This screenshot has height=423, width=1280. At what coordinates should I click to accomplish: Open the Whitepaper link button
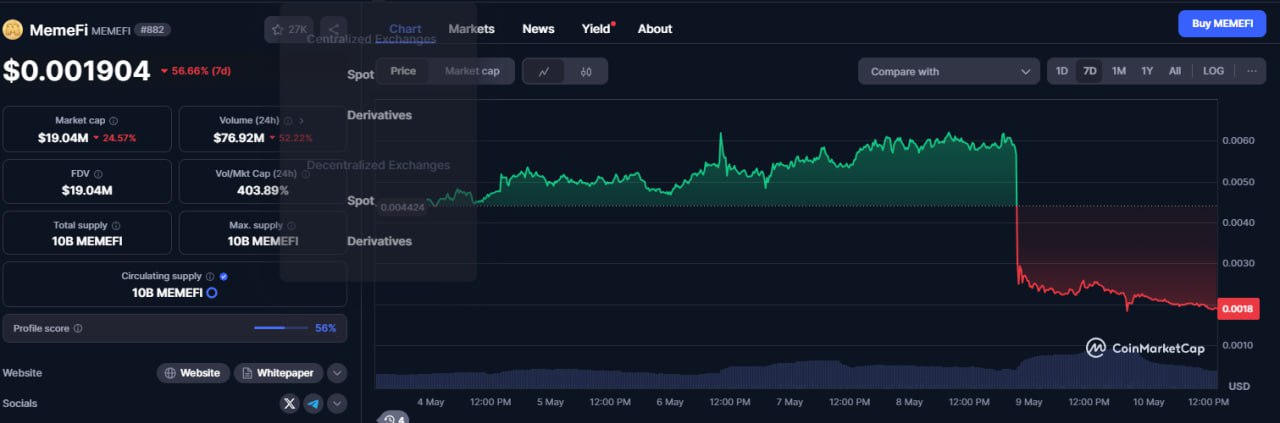coord(279,373)
